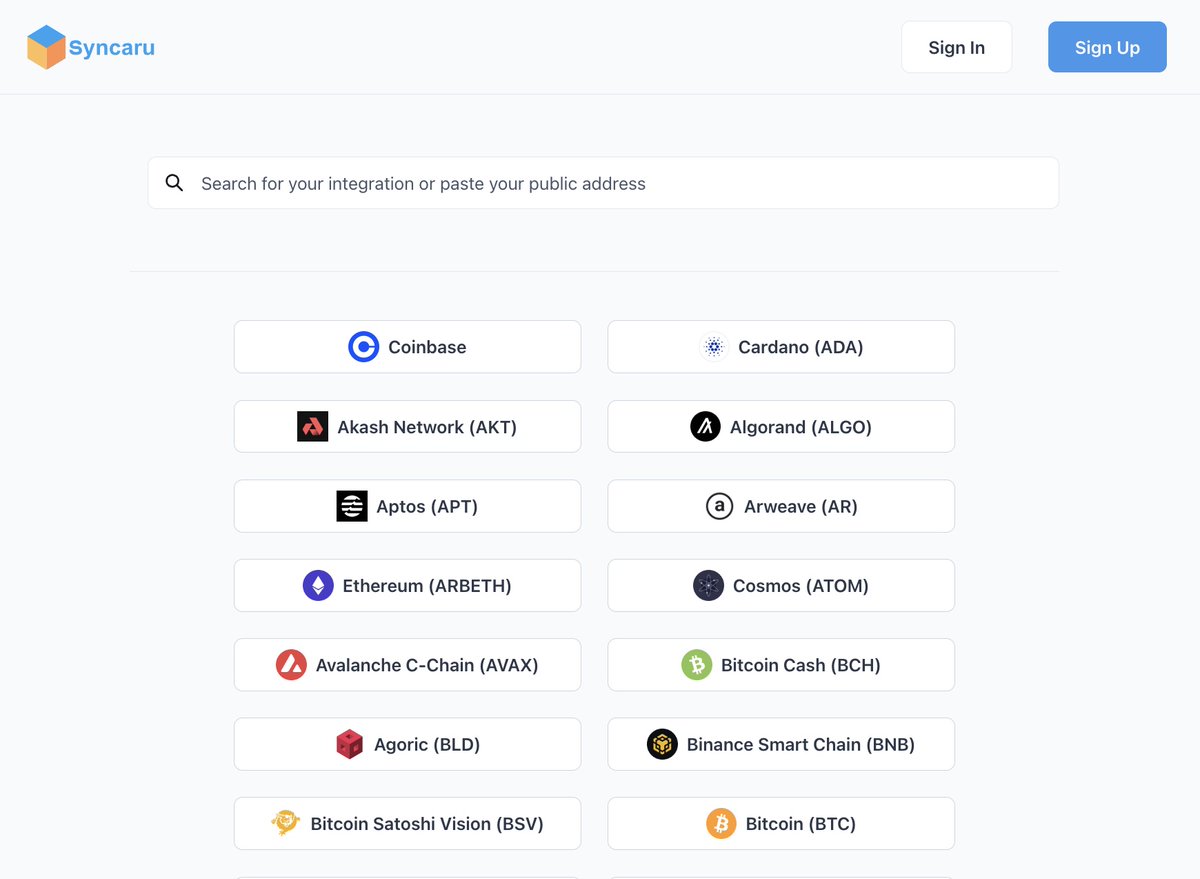Click the Bitcoin Satoshi Vision logo icon
This screenshot has height=879, width=1200.
[x=286, y=823]
